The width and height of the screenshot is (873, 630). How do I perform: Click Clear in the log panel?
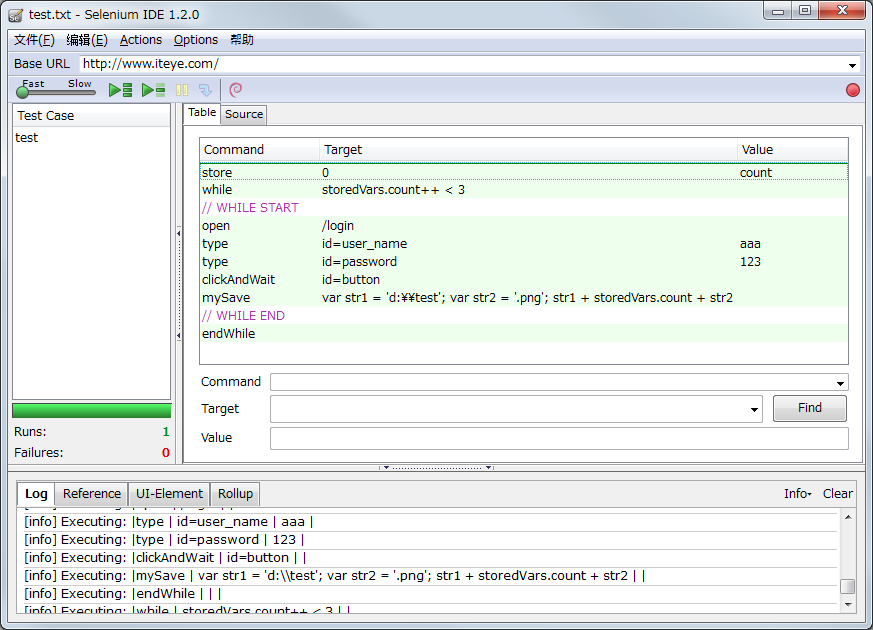click(x=837, y=493)
